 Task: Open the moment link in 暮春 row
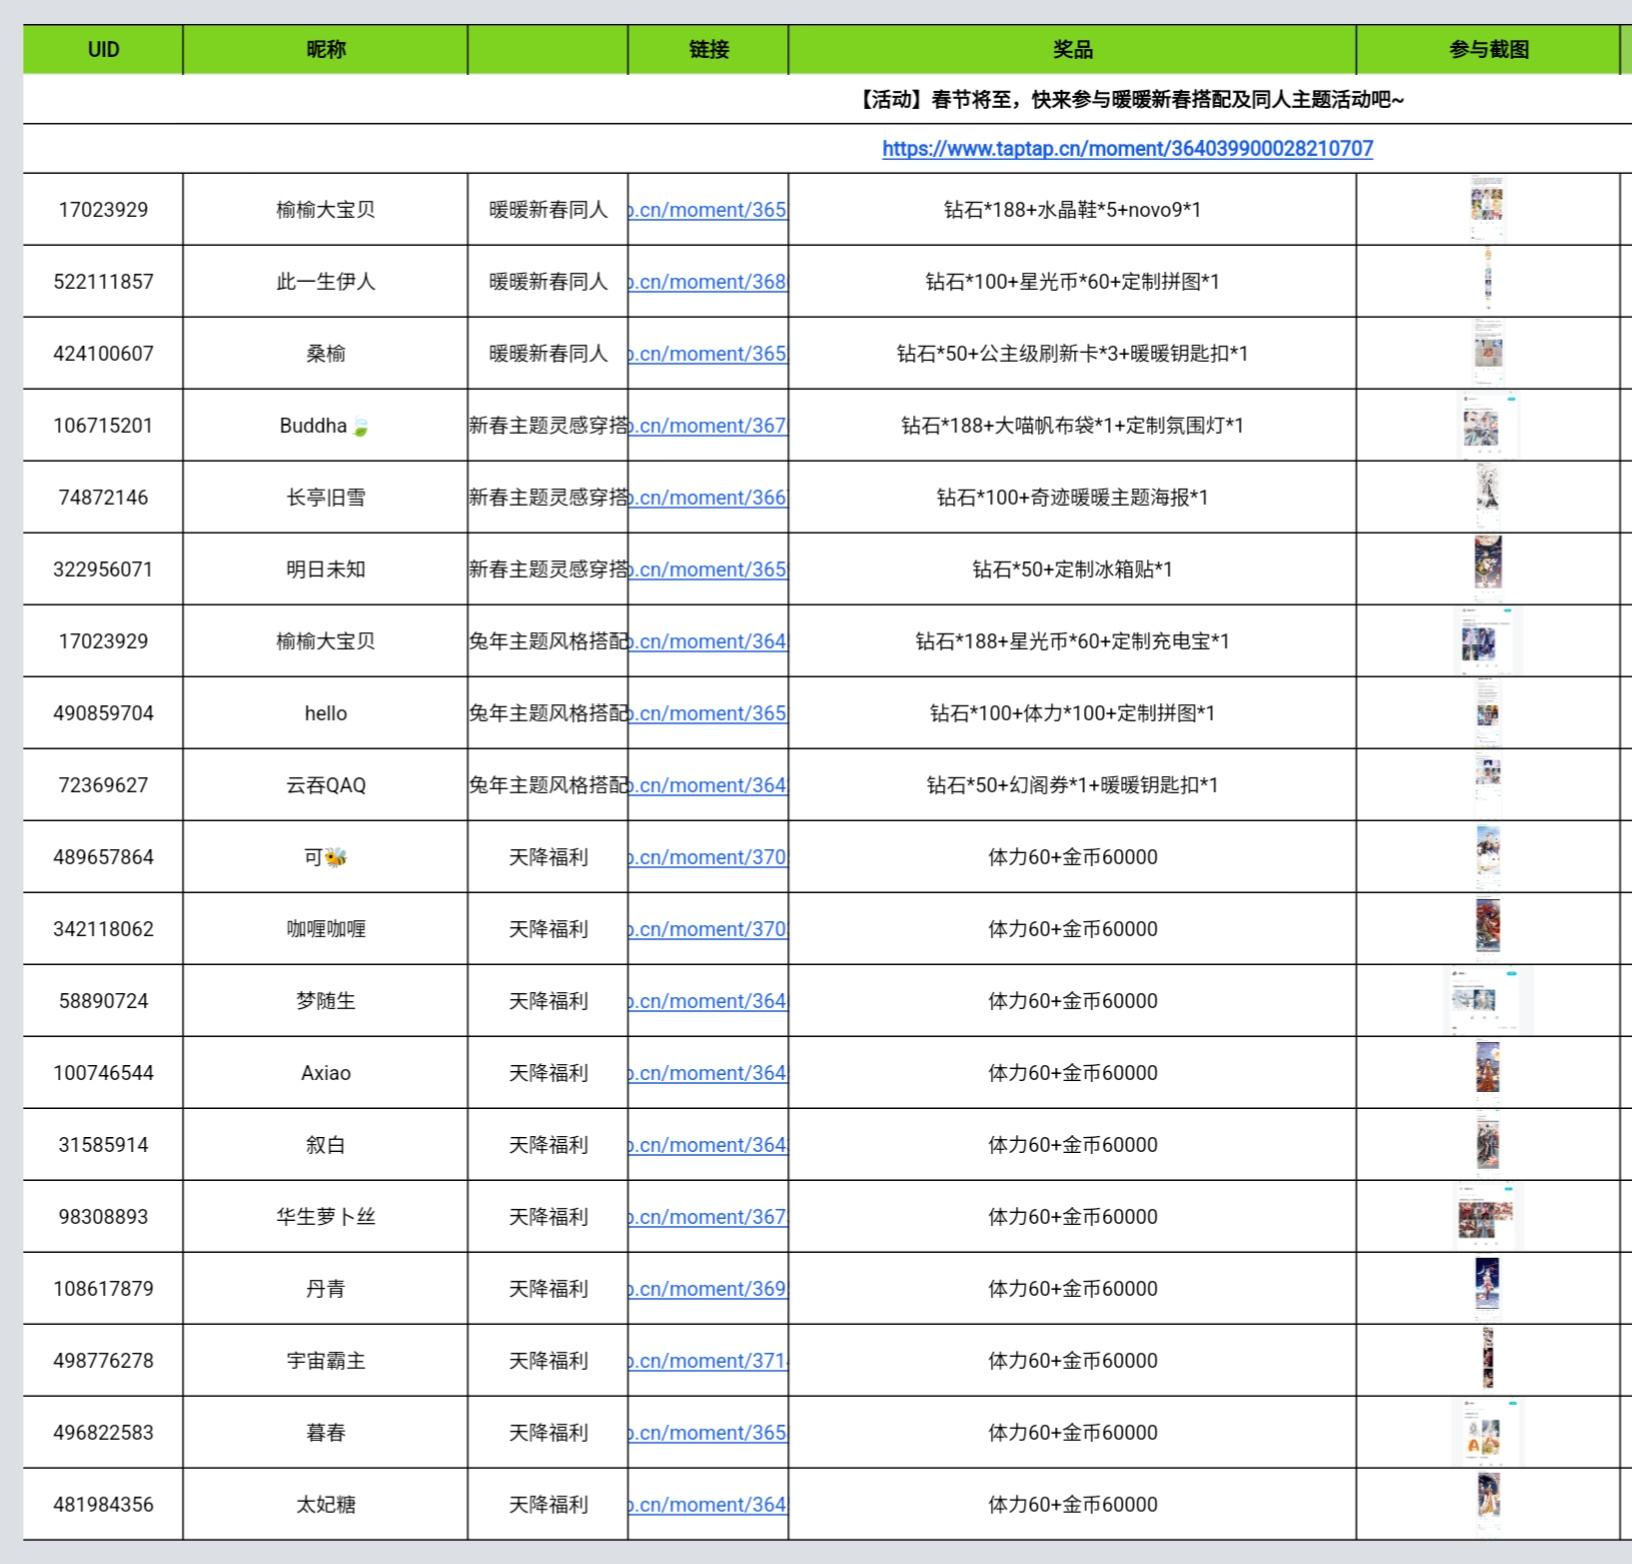point(708,1434)
